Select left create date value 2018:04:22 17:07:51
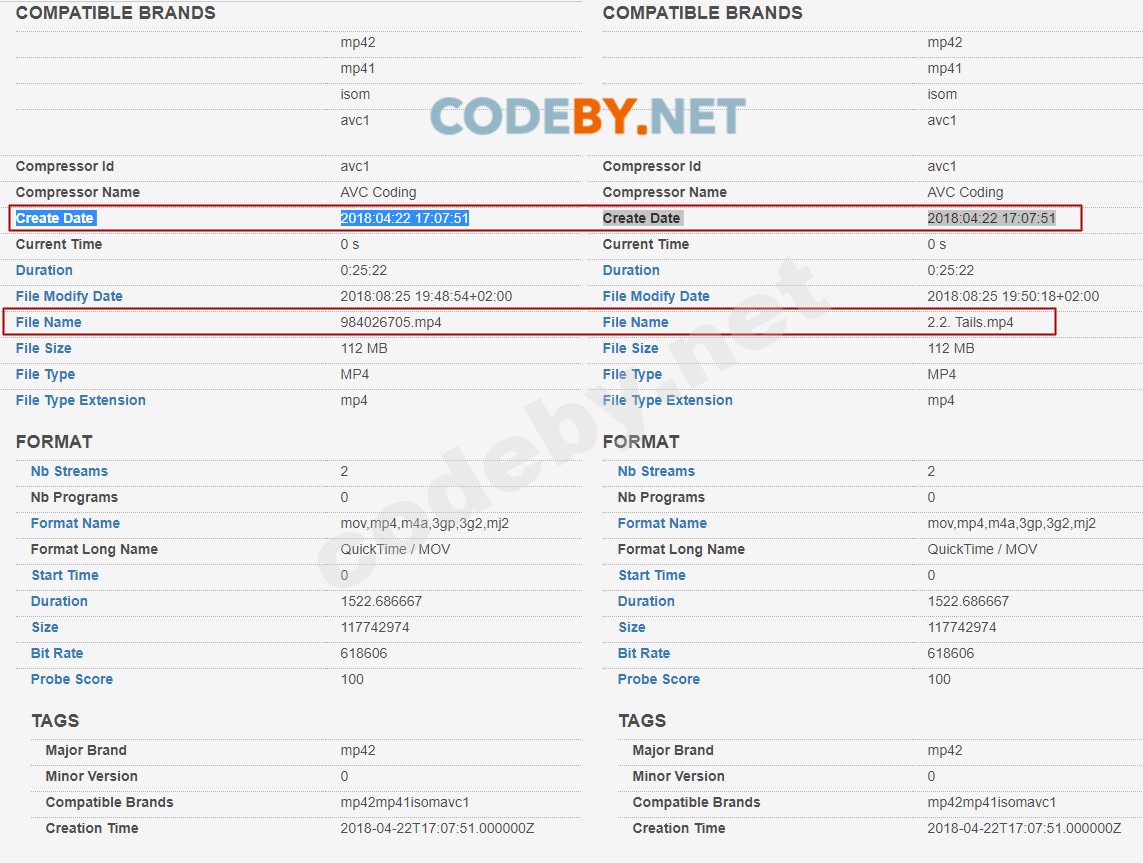 (x=405, y=218)
